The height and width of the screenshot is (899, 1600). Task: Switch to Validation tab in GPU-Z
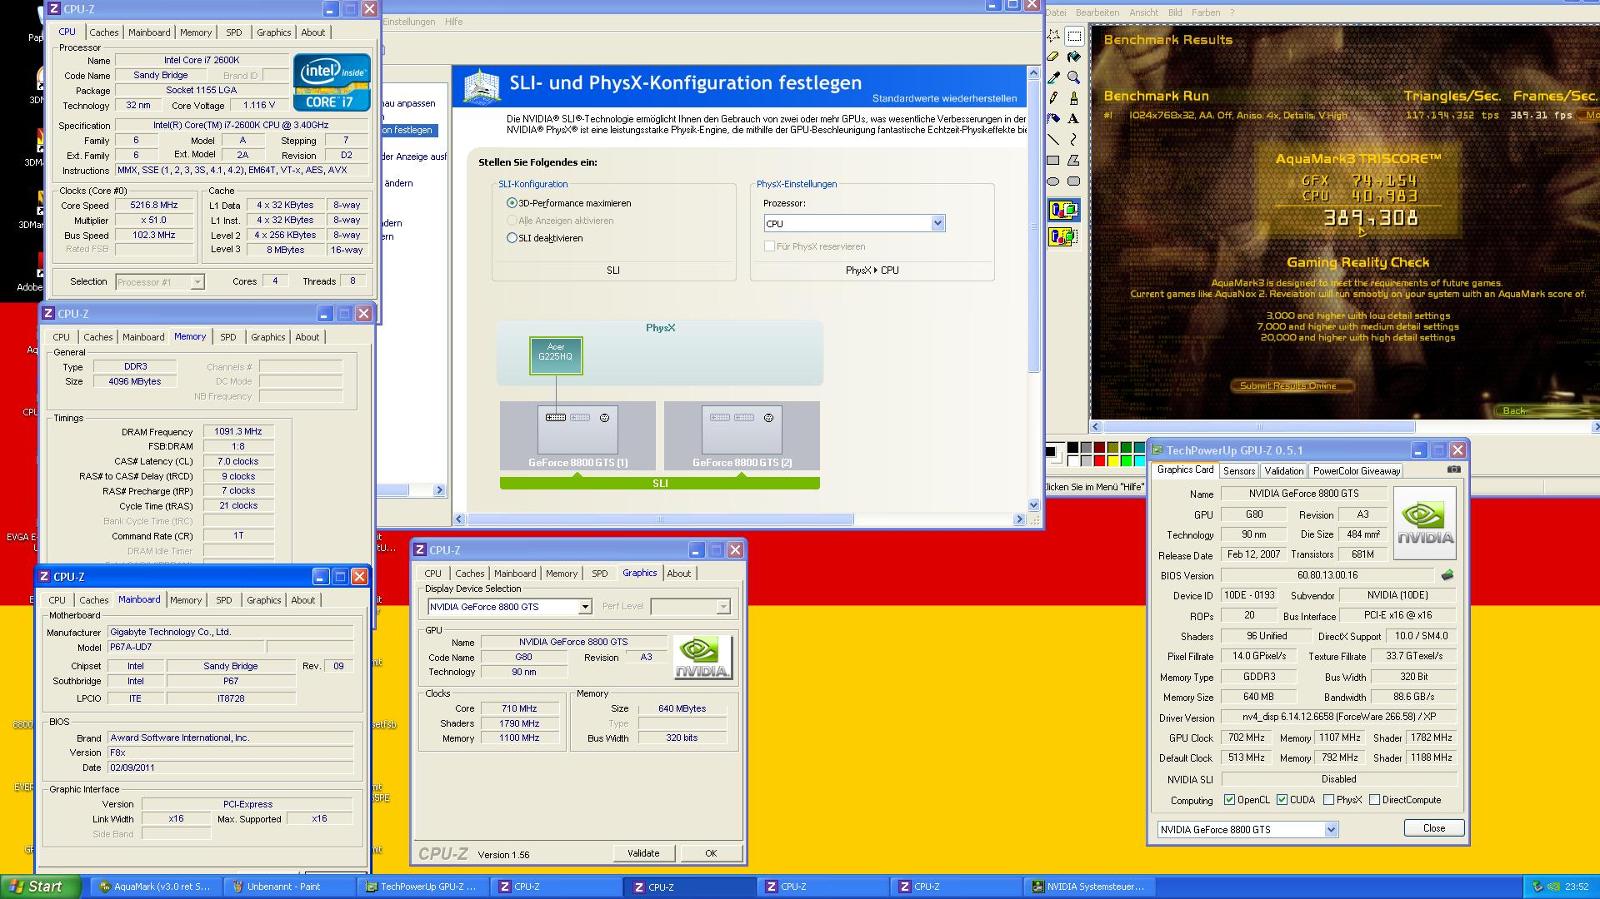pos(1283,471)
